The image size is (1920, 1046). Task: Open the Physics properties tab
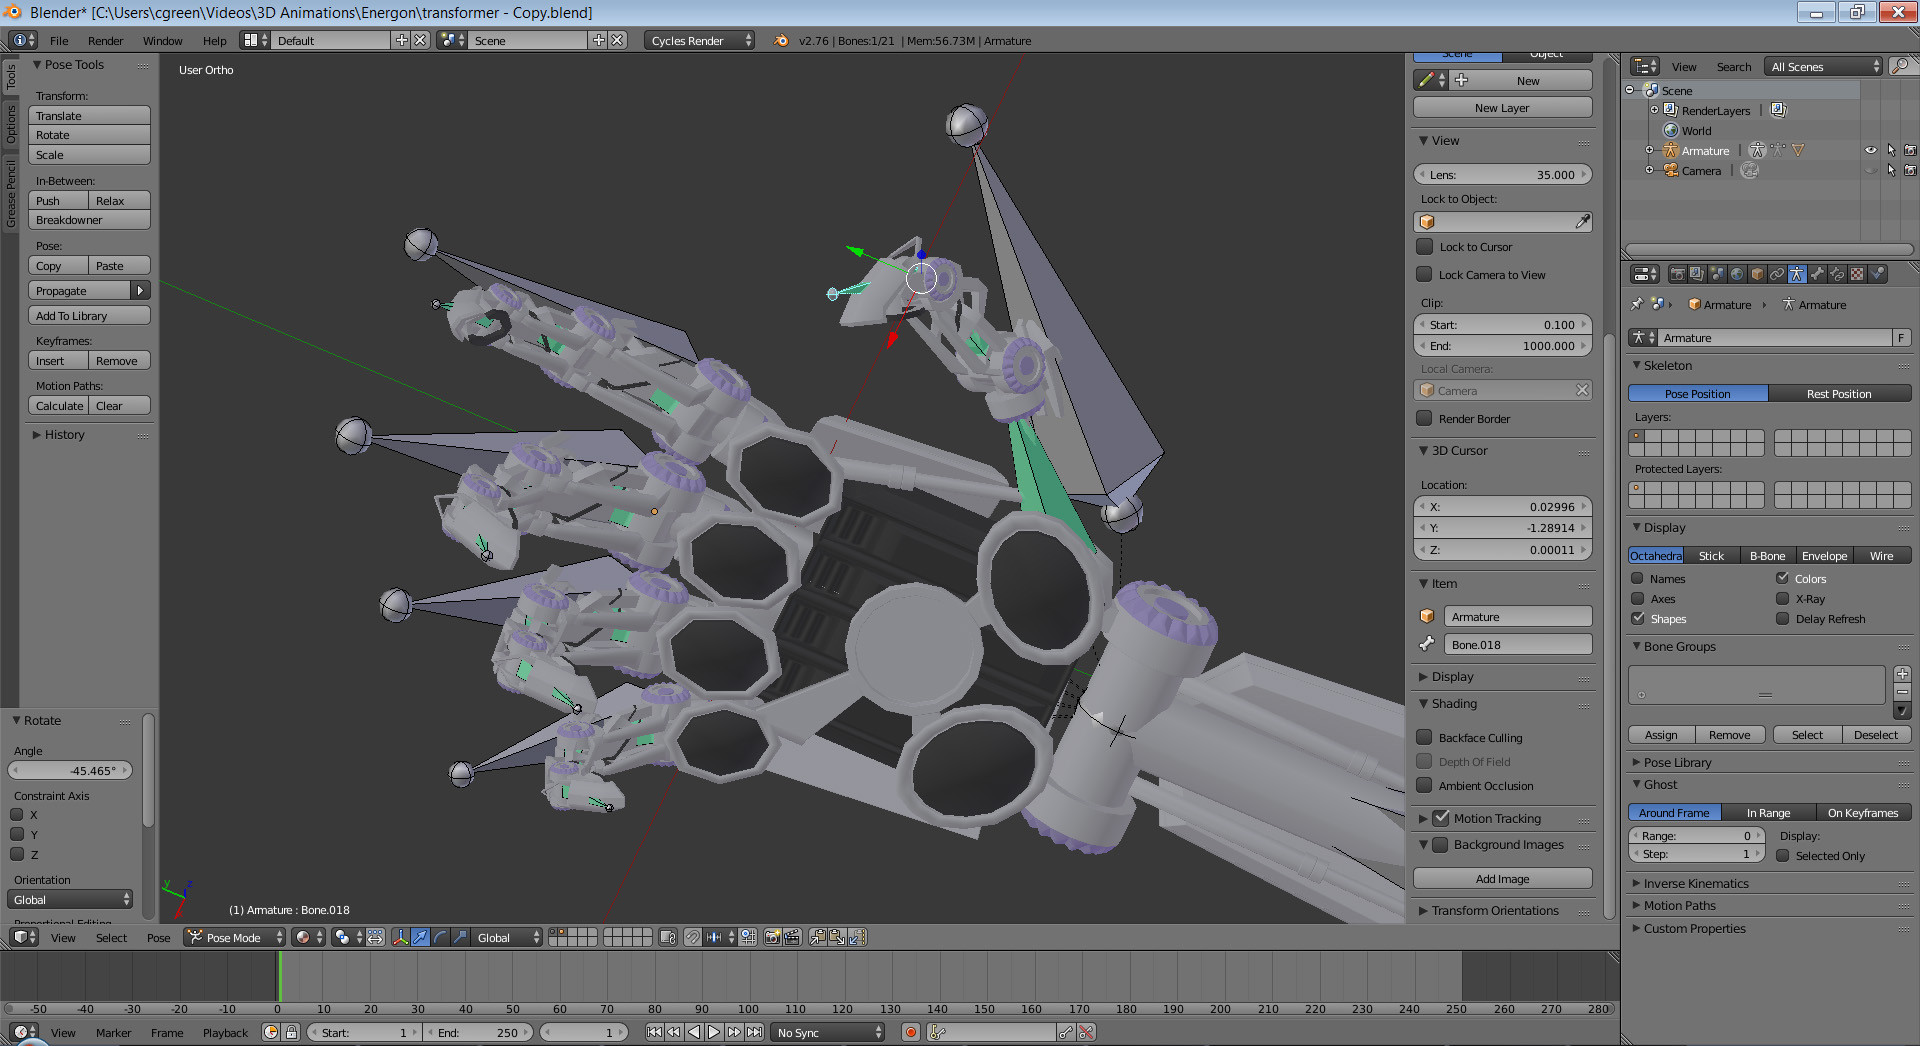coord(1877,274)
